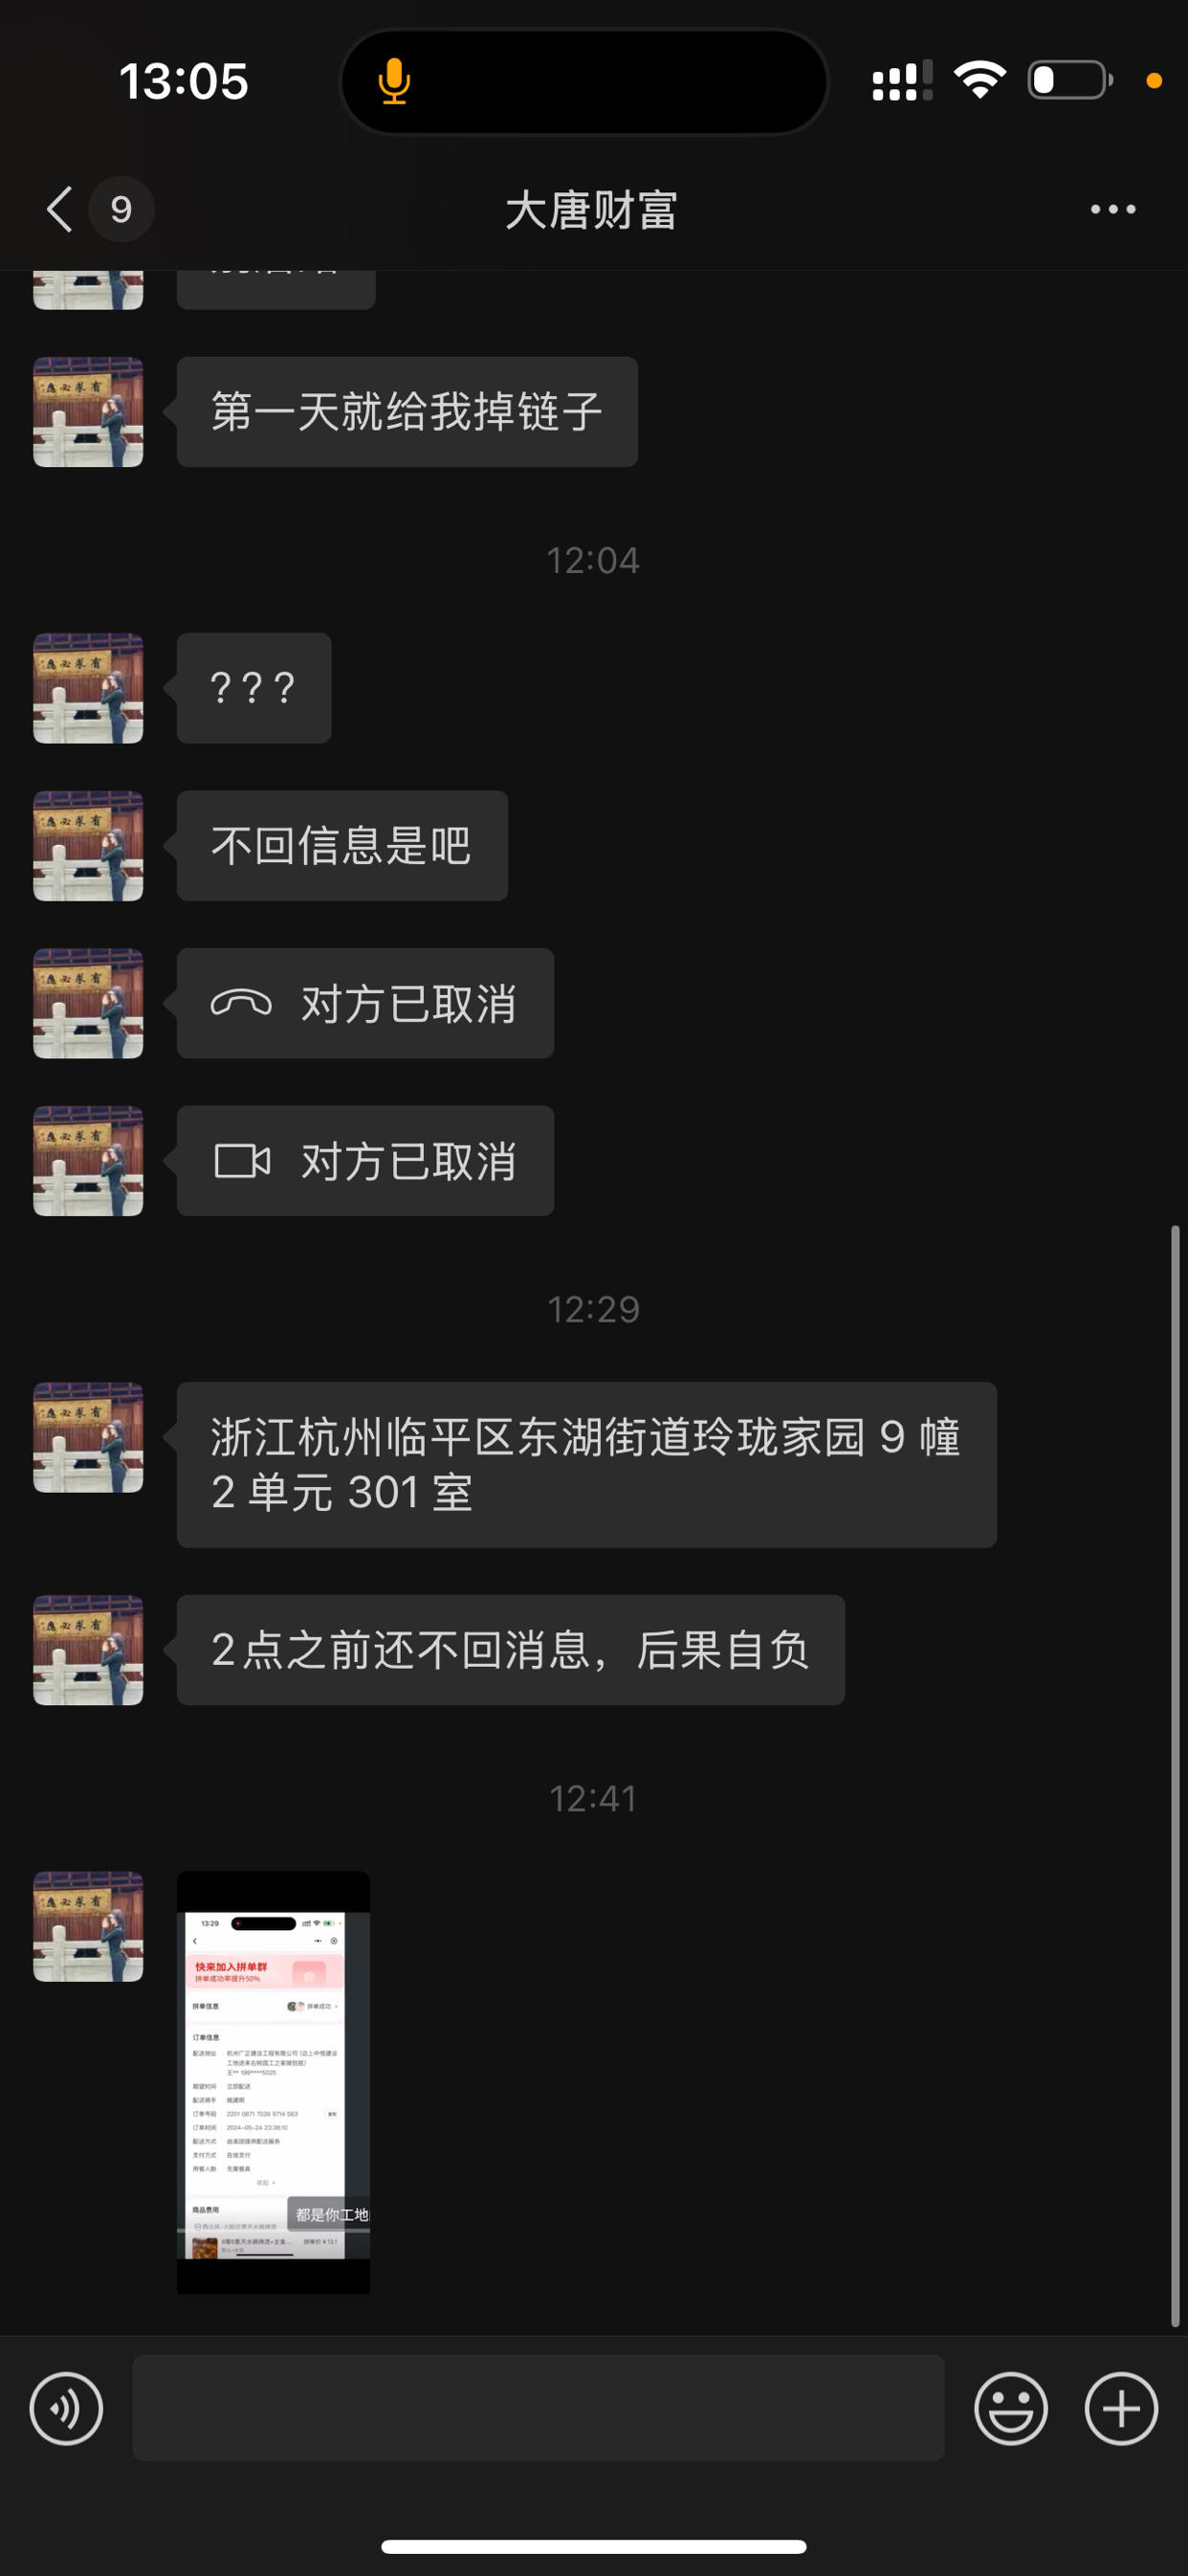Screen dimensions: 1188x2576
Task: Open avatar next to the image message
Action: (x=88, y=1927)
